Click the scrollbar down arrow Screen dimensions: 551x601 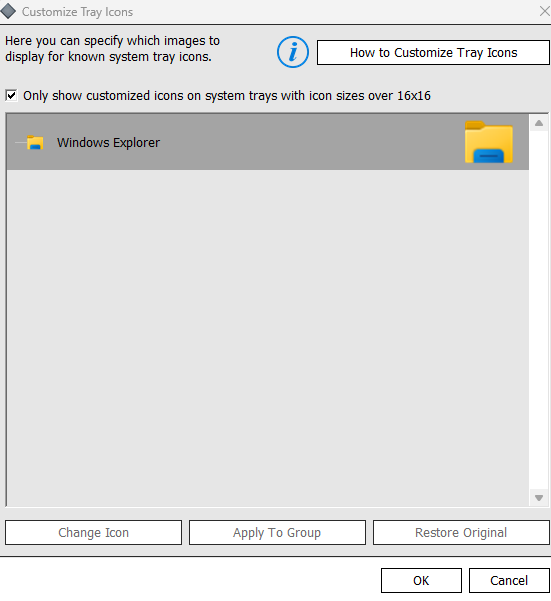point(539,498)
